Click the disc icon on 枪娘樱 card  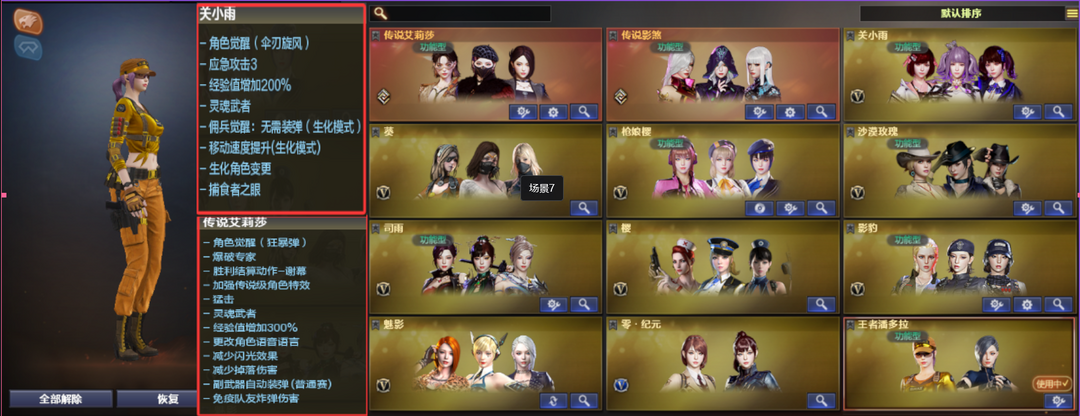coord(759,208)
